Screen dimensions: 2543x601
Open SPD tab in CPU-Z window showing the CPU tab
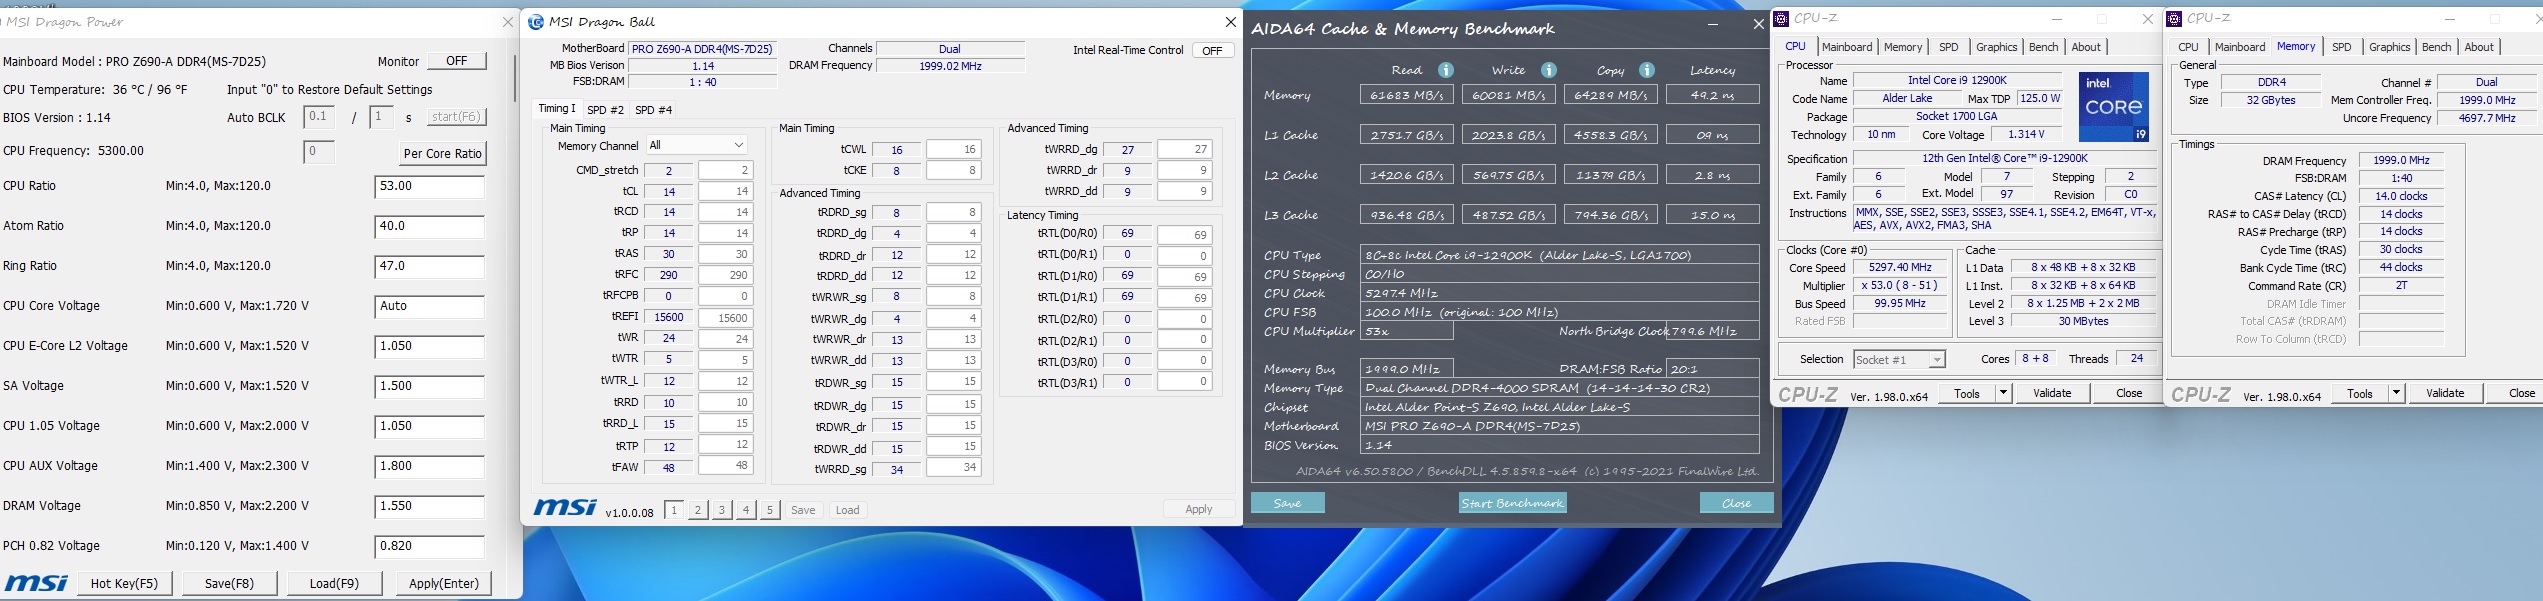coord(1949,47)
